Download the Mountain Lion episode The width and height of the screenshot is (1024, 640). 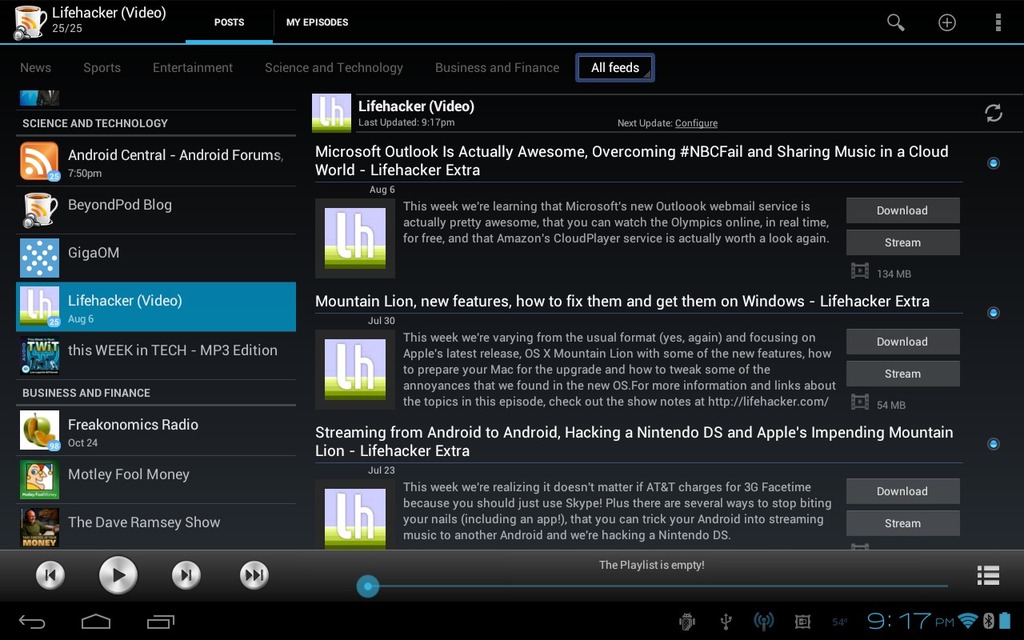903,342
